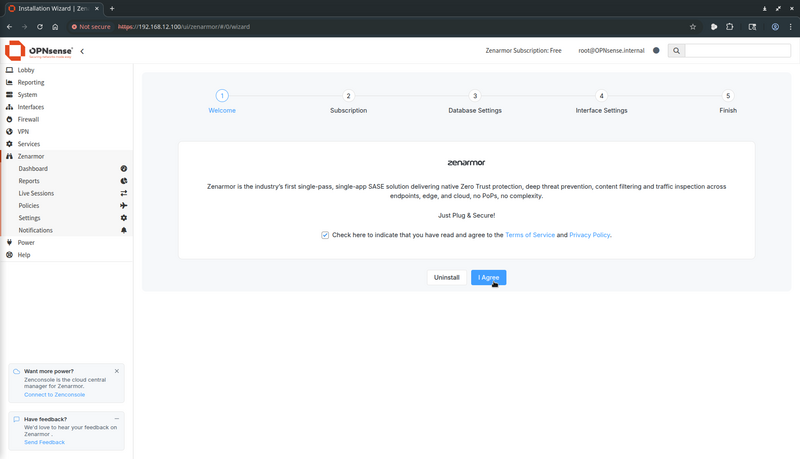The image size is (800, 459).
Task: Open Zenarmor Reports
Action: click(29, 181)
